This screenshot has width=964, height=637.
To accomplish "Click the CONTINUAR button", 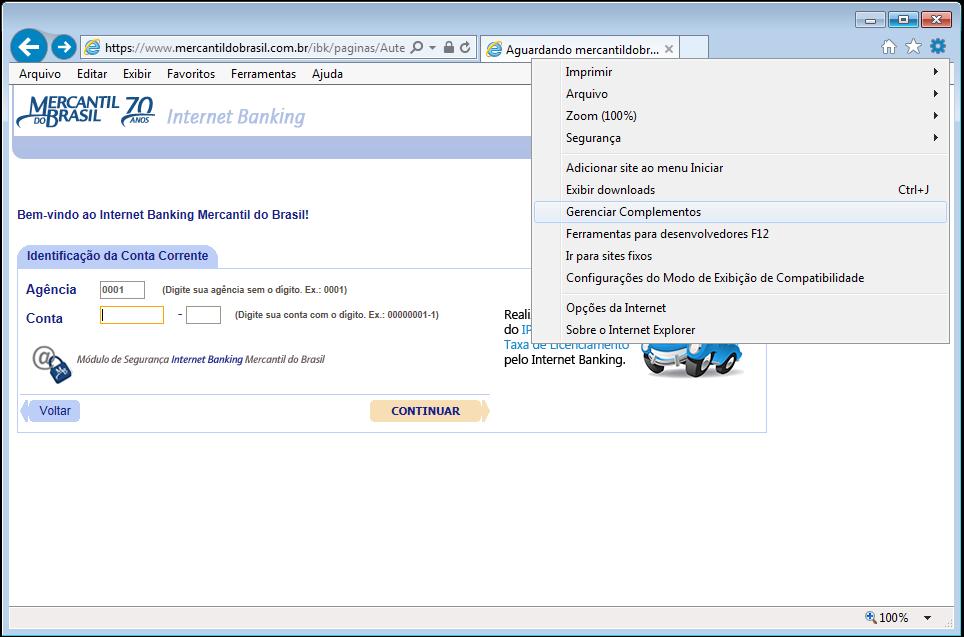I will pos(429,411).
